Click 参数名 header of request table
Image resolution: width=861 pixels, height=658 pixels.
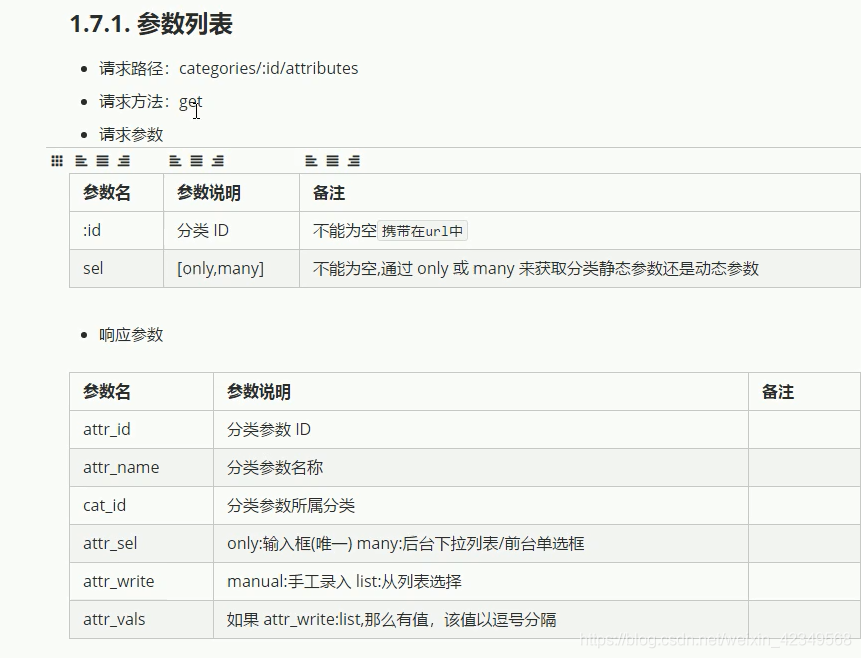(116, 193)
